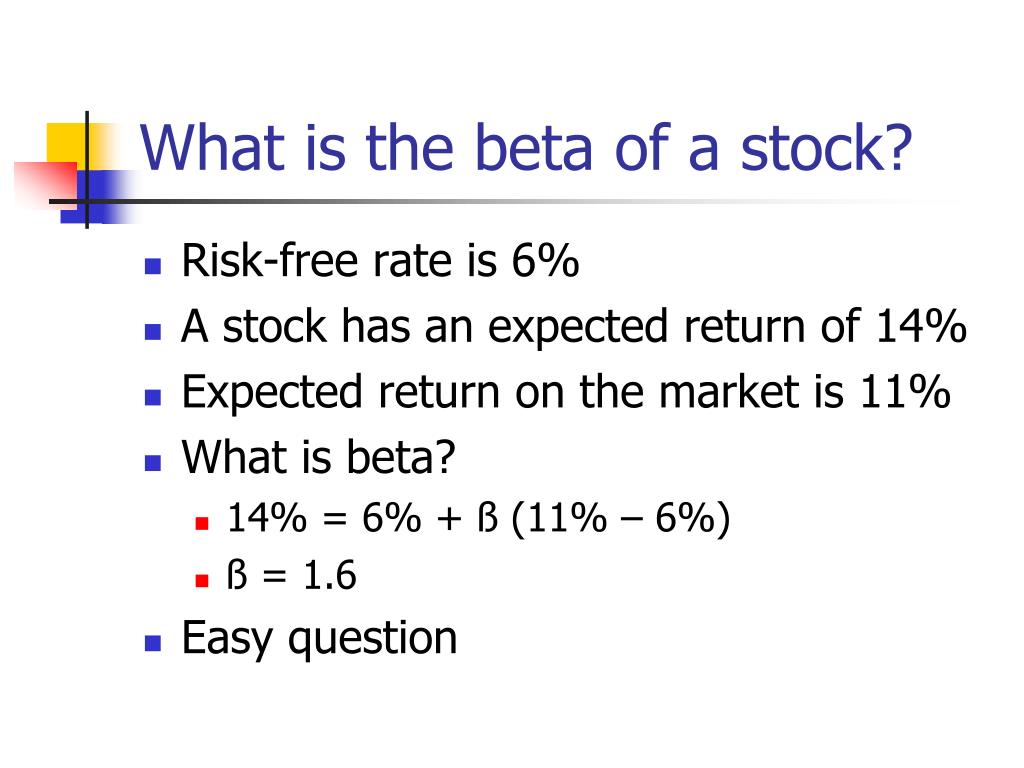Select the line 'Expected return on the market is 11%'

coord(566,392)
